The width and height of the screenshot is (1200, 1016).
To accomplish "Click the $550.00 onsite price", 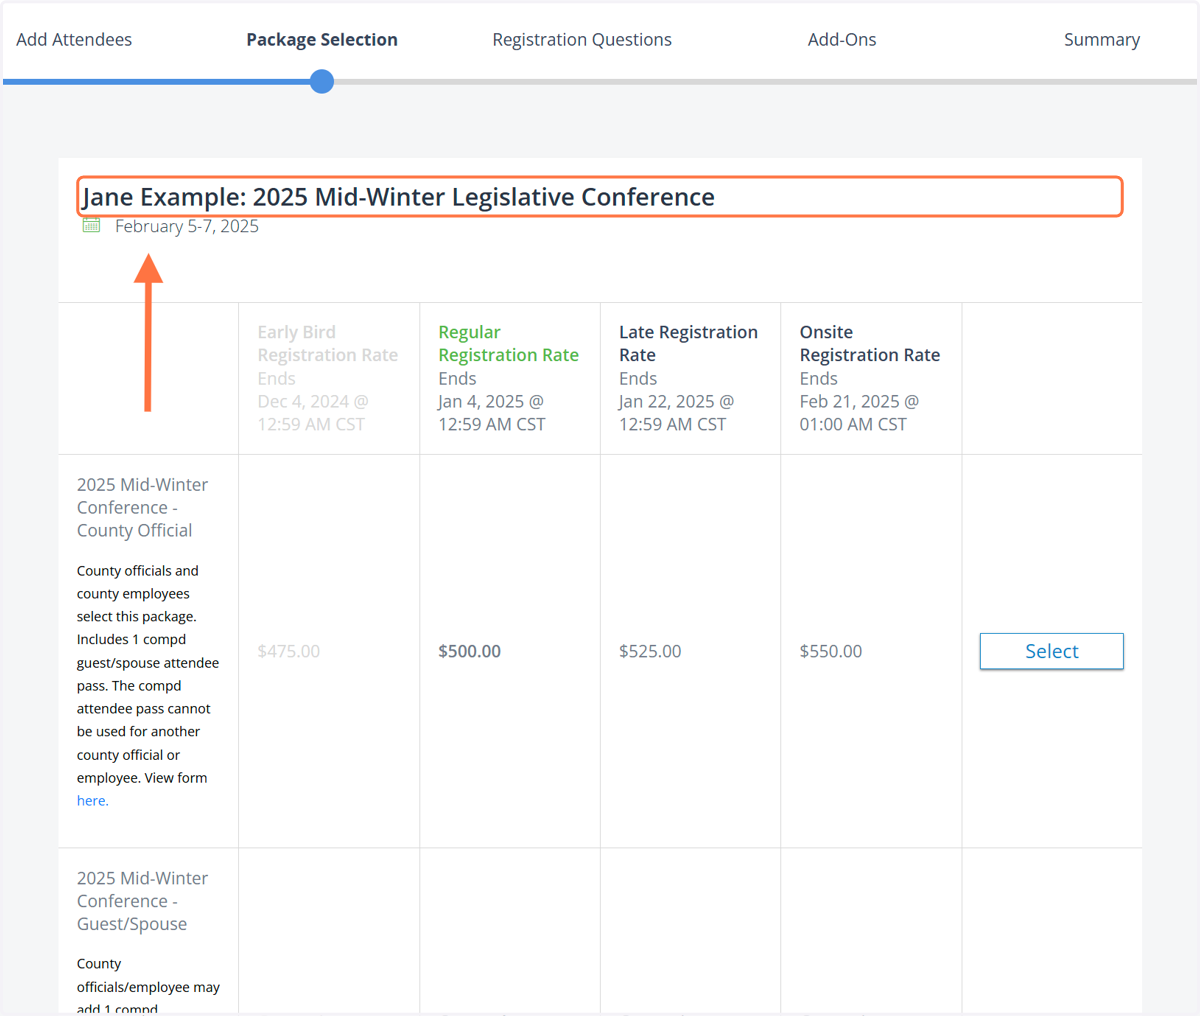I will [x=831, y=651].
